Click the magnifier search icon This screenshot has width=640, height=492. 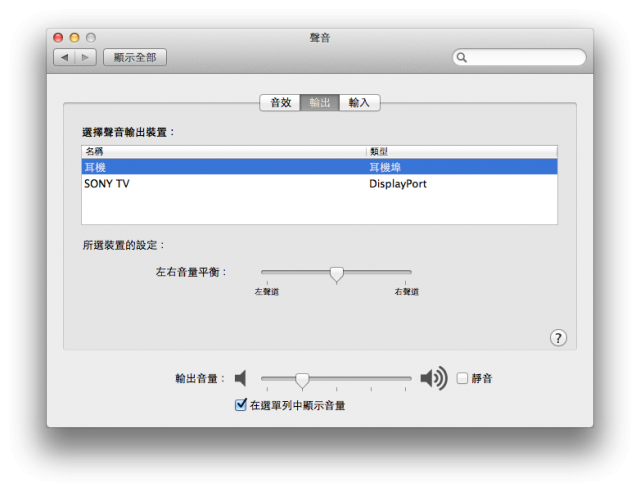[x=462, y=57]
